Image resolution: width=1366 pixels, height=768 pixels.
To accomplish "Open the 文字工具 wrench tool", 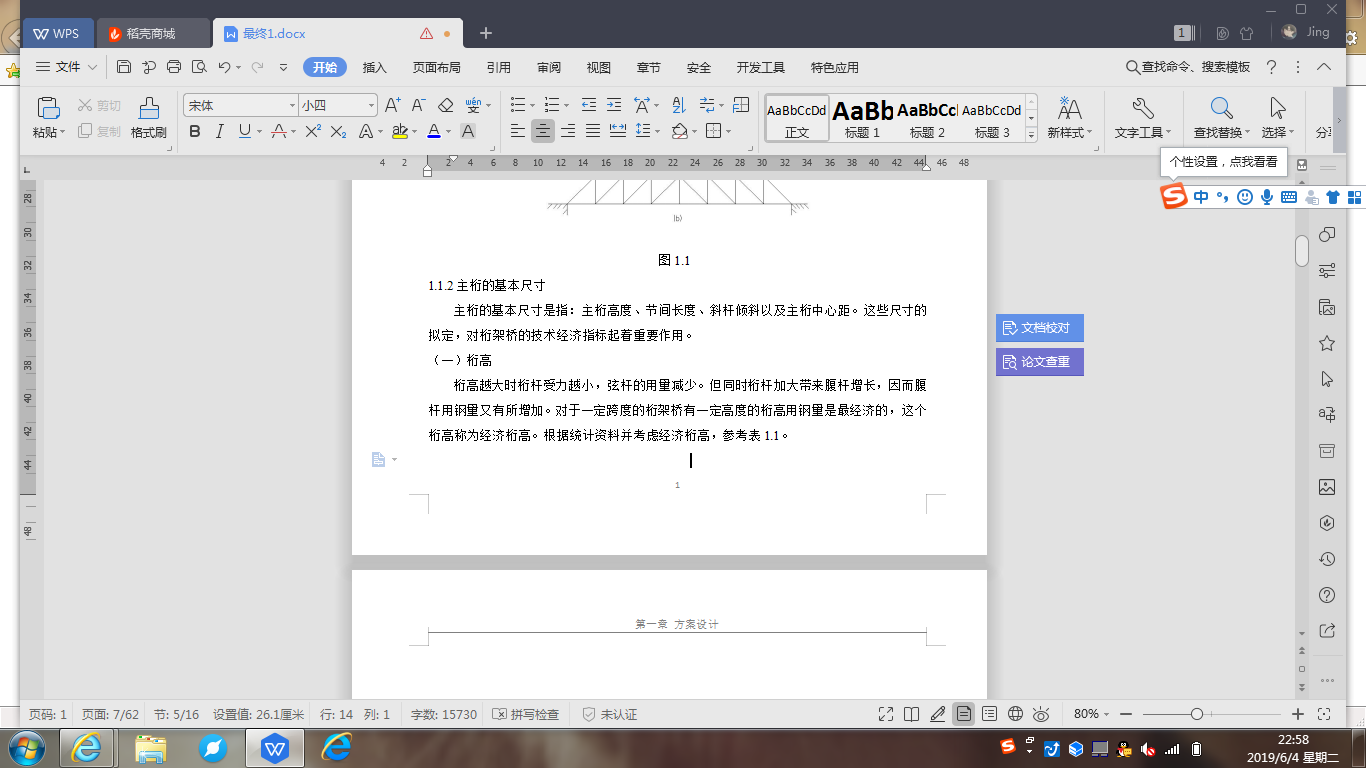I will [1143, 117].
